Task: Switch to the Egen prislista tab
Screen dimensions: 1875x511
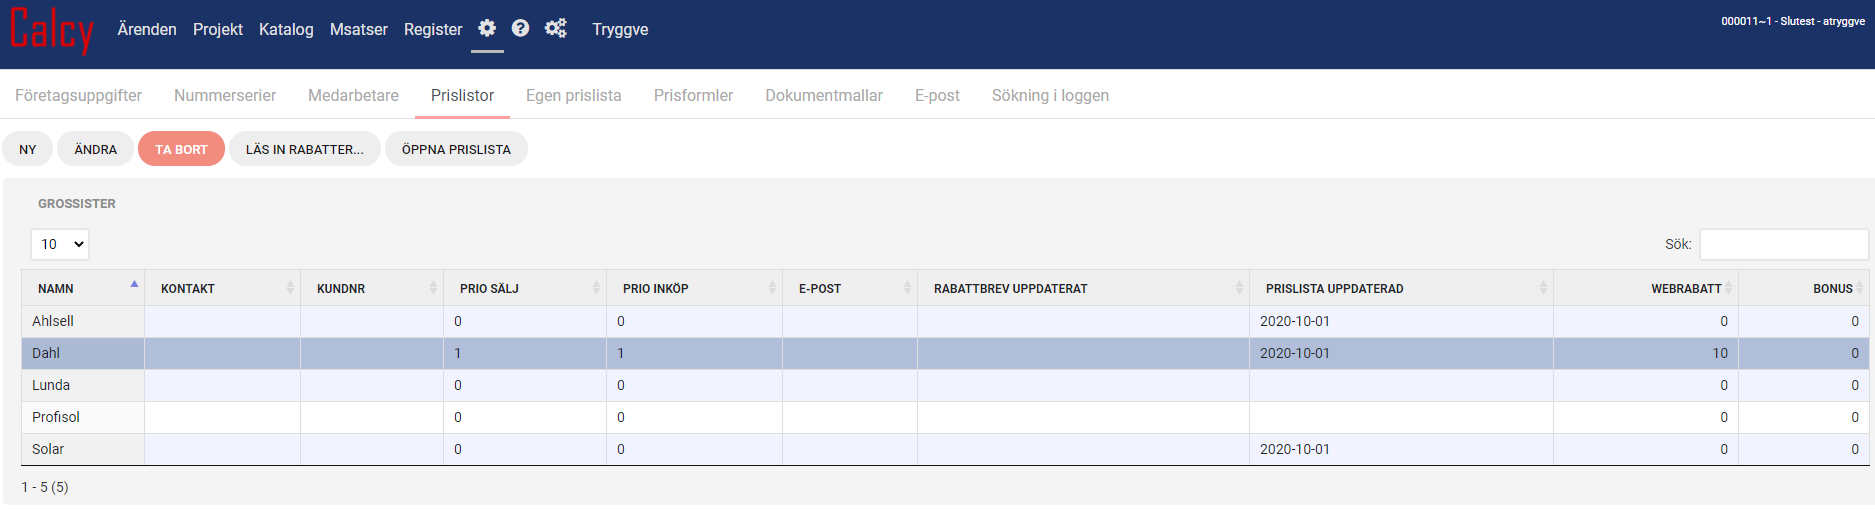Action: (573, 96)
